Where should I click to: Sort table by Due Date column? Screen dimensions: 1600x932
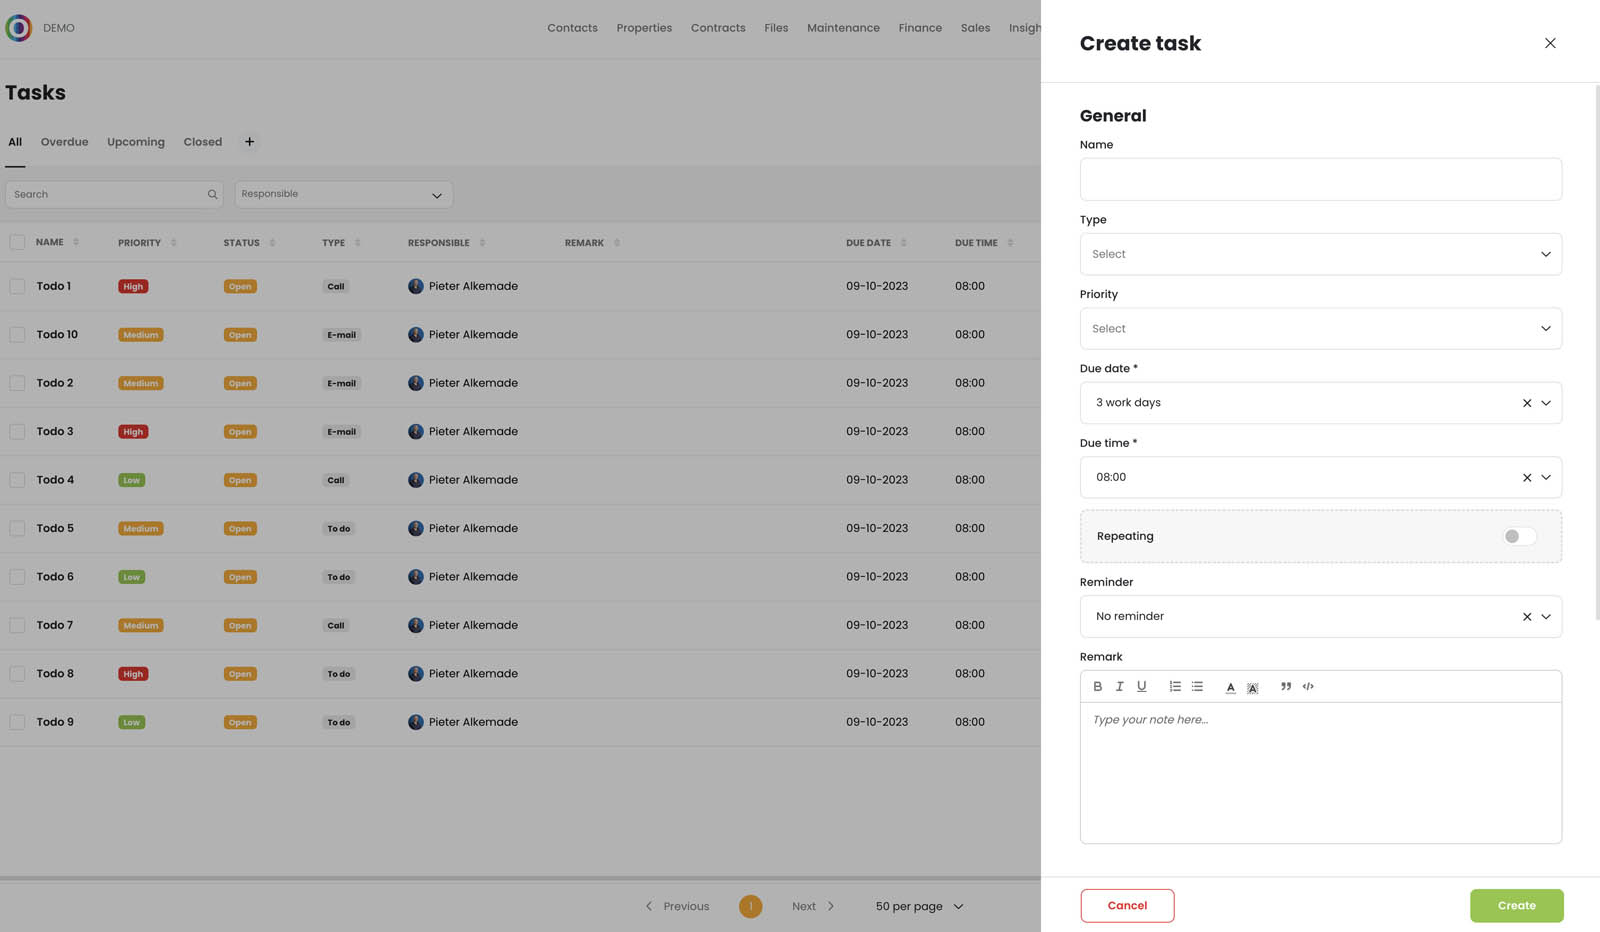[903, 243]
